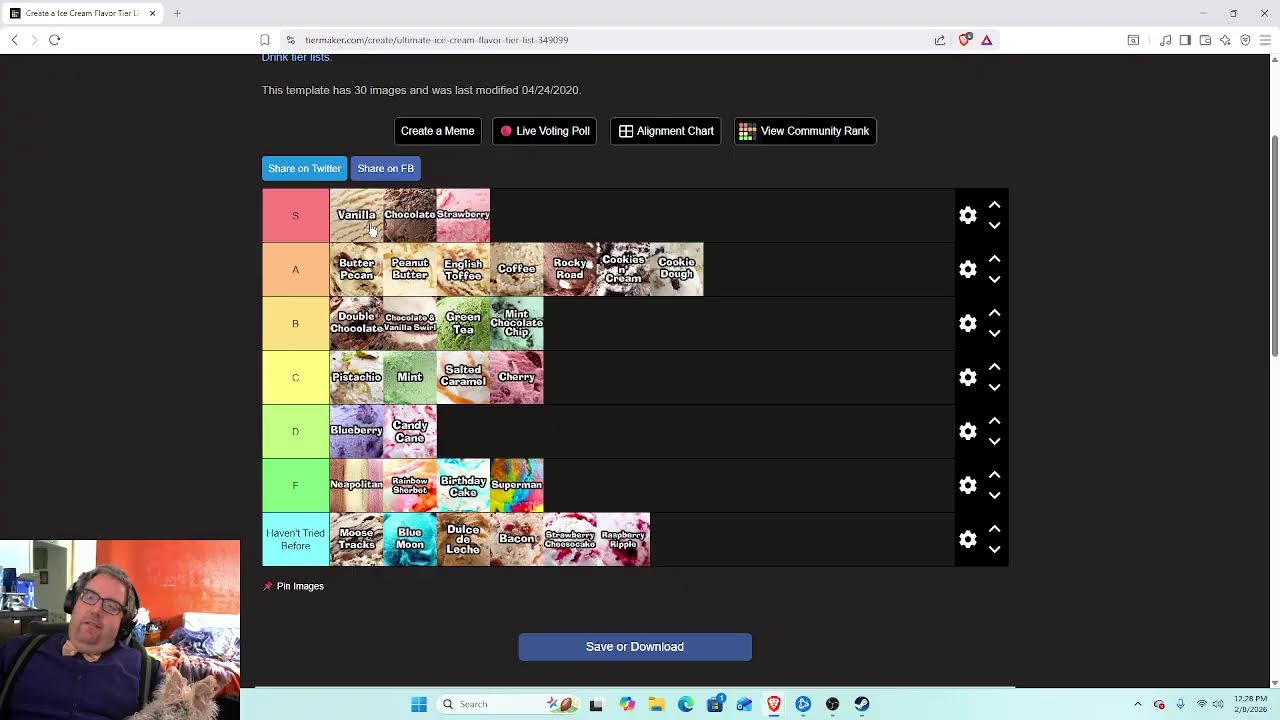View Community Rank

pos(805,131)
